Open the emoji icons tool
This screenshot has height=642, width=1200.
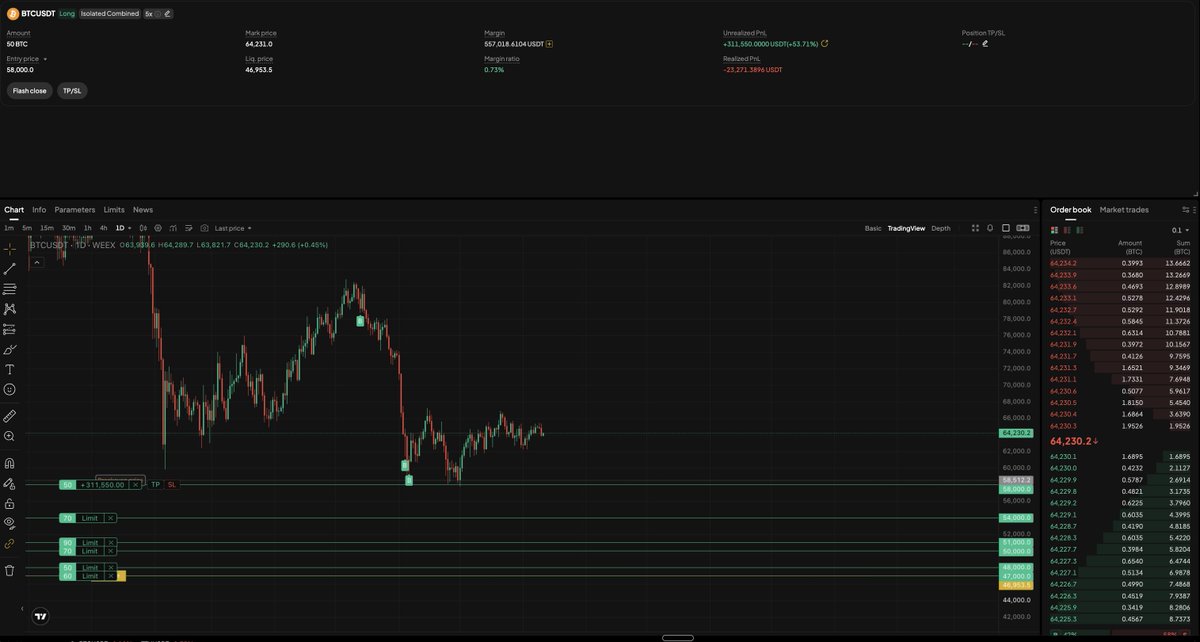[10, 389]
